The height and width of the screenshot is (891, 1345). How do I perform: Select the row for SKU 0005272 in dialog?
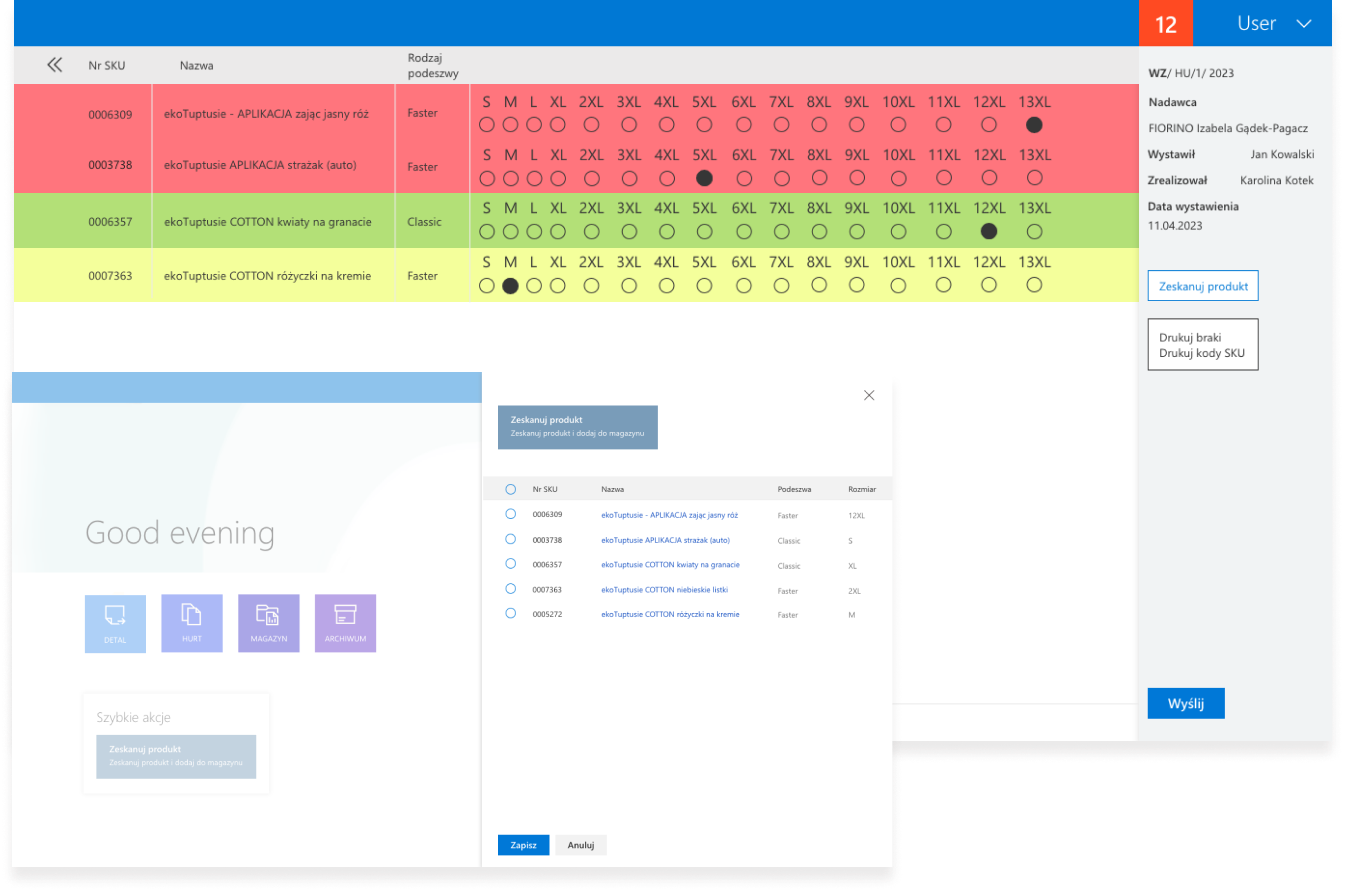(510, 614)
